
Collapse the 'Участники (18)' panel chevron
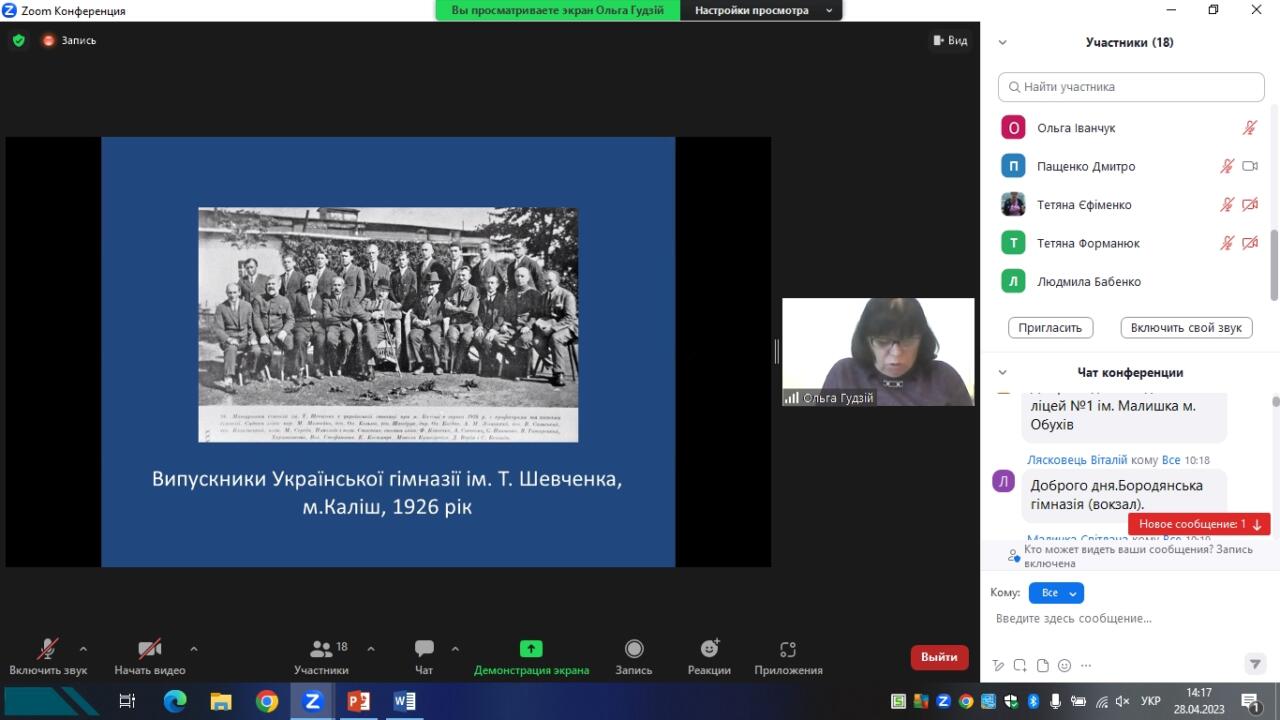pyautogui.click(x=1002, y=42)
